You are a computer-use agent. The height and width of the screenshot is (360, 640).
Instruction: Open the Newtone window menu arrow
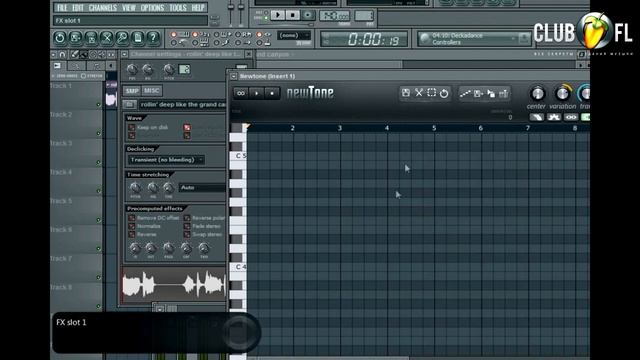(233, 76)
